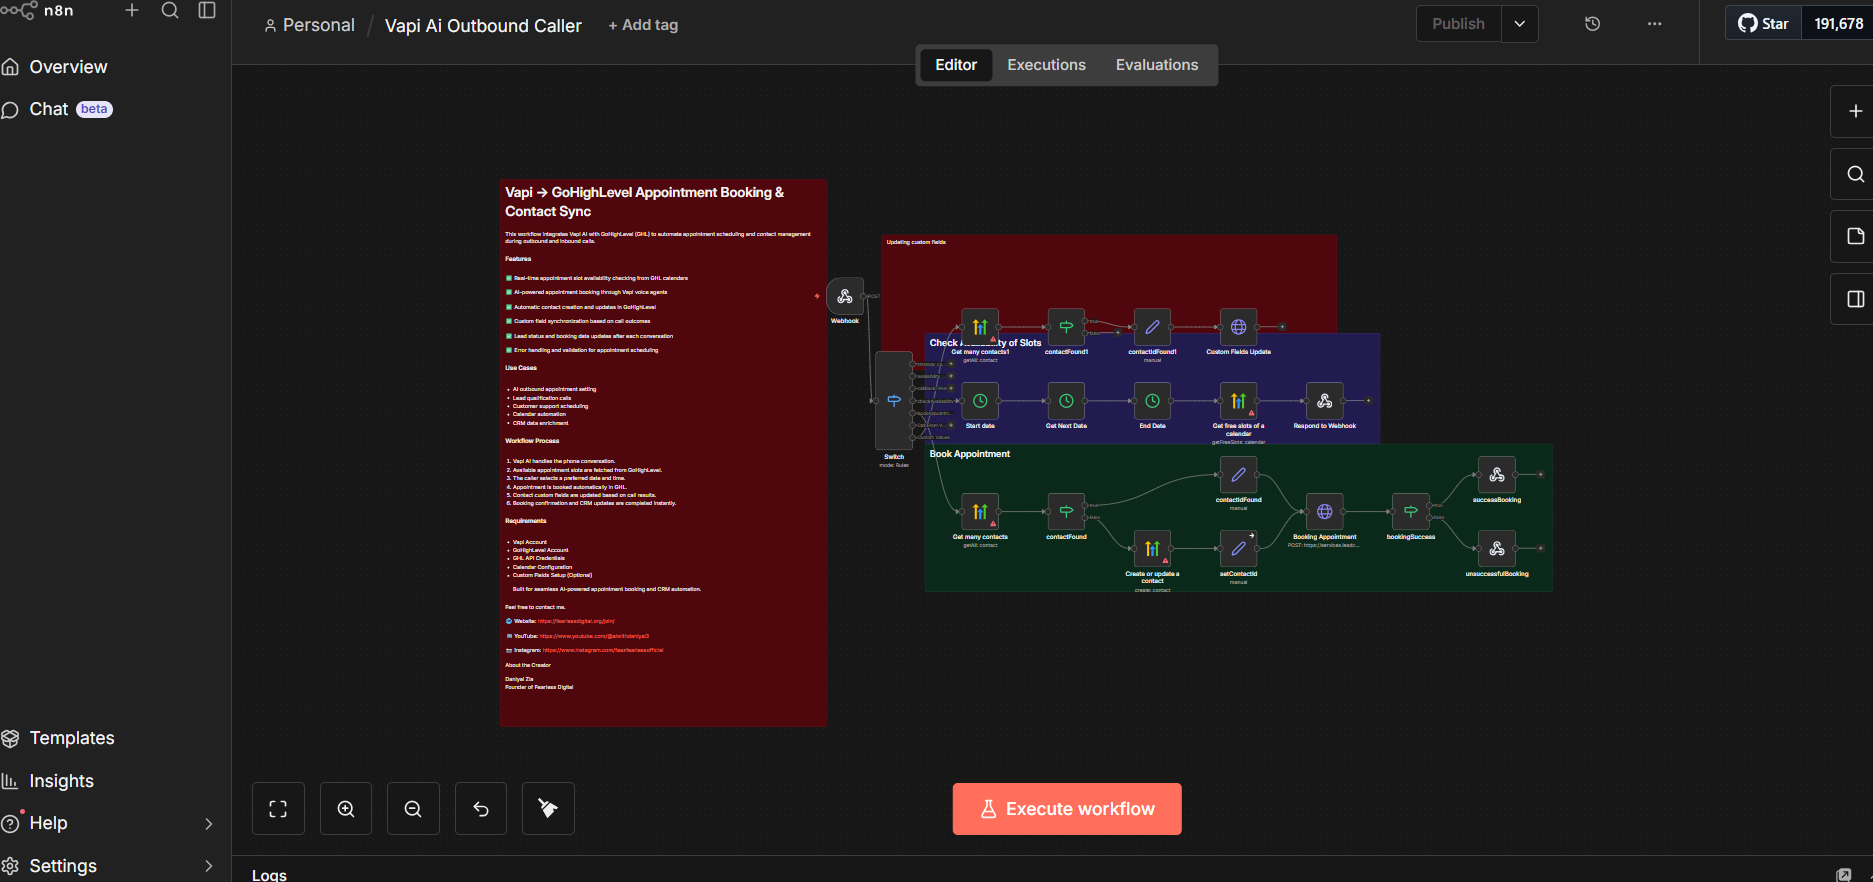The image size is (1873, 882).
Task: Zoom out of the workflow canvas
Action: pyautogui.click(x=413, y=809)
